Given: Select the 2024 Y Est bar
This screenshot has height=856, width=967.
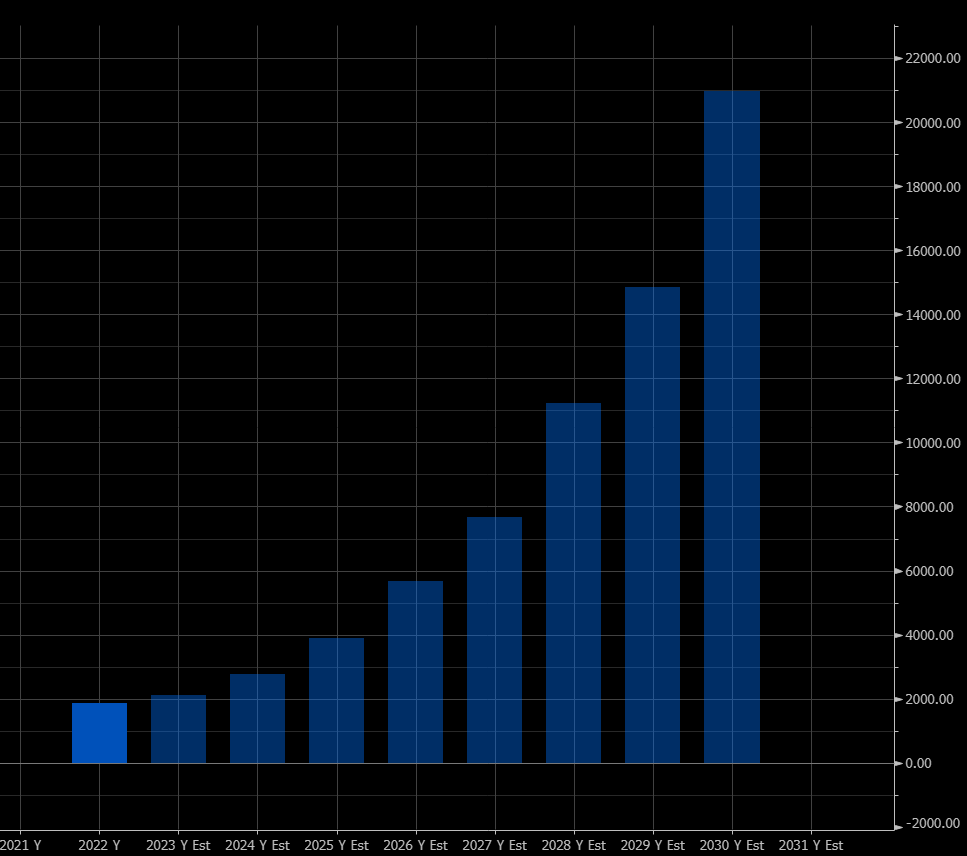Looking at the screenshot, I should pos(257,718).
